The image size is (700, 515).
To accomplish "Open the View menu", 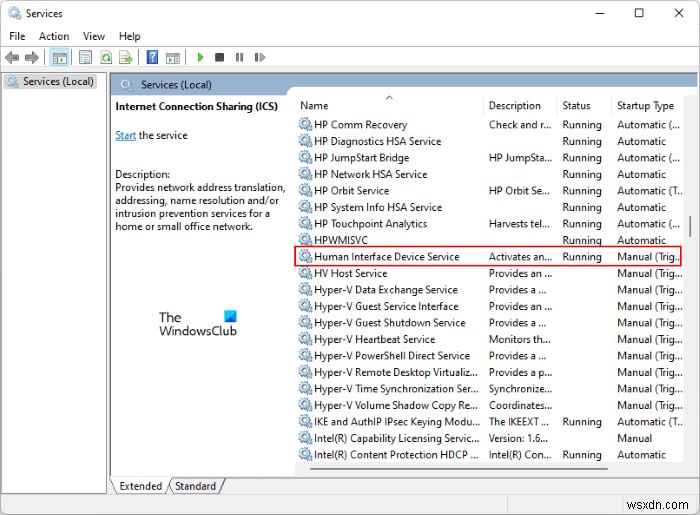I will (x=94, y=36).
